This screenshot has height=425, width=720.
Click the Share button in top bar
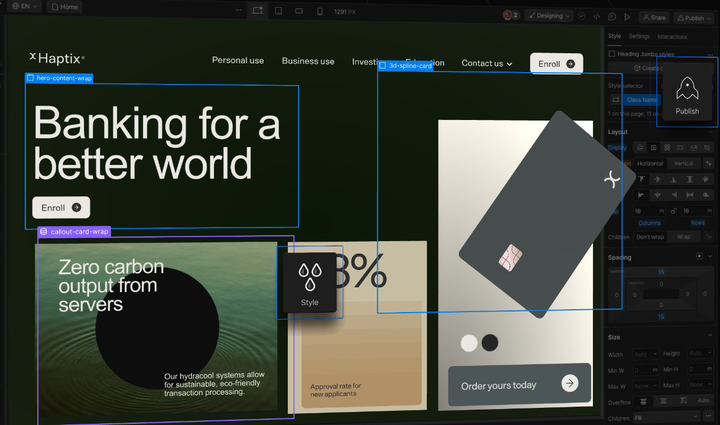click(654, 17)
